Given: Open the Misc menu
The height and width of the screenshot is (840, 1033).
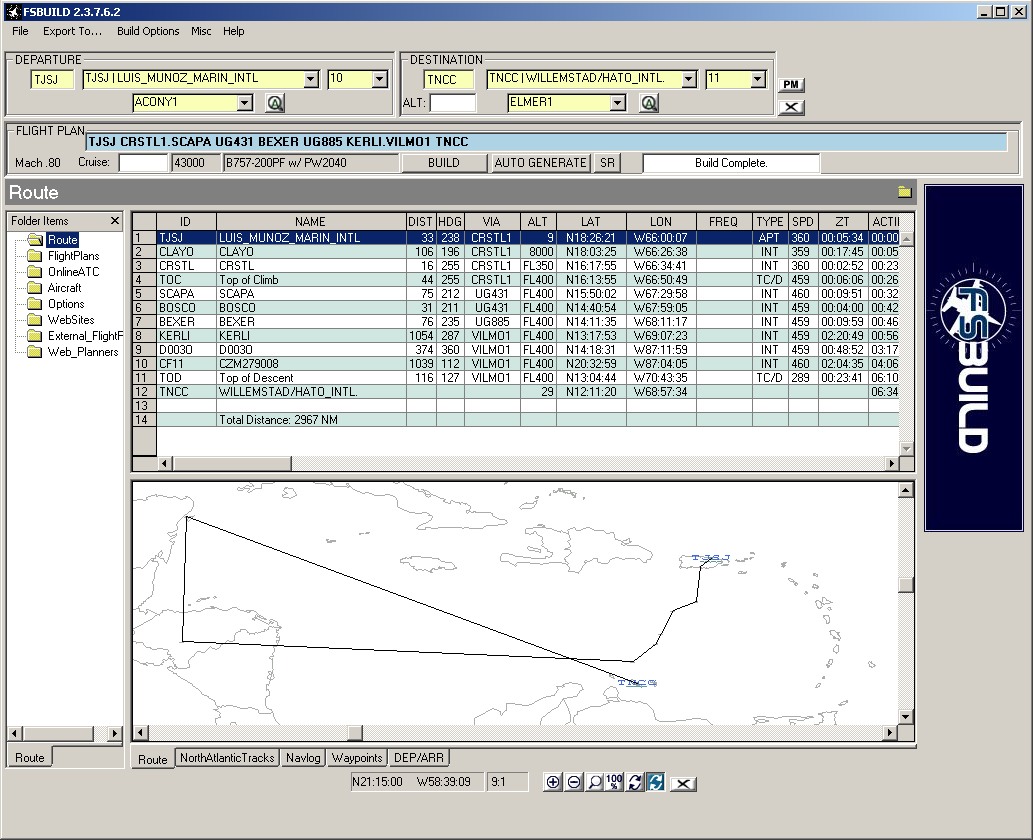Looking at the screenshot, I should coord(202,31).
